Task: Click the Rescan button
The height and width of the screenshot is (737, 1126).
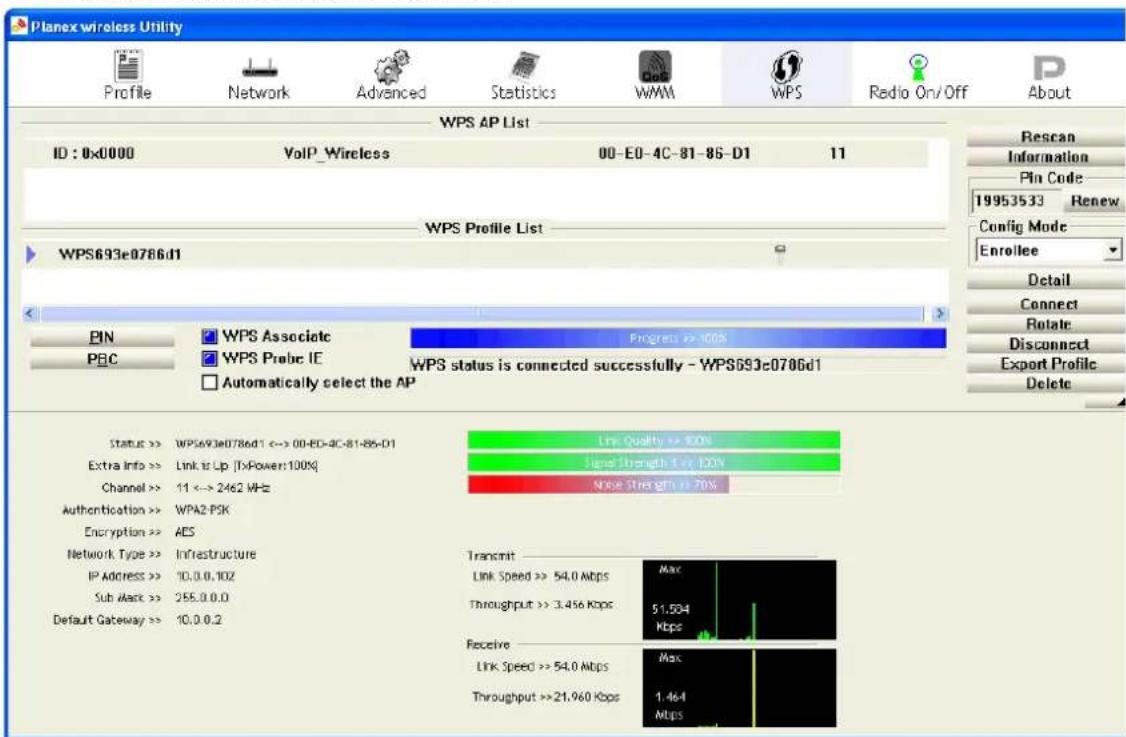Action: 1048,136
